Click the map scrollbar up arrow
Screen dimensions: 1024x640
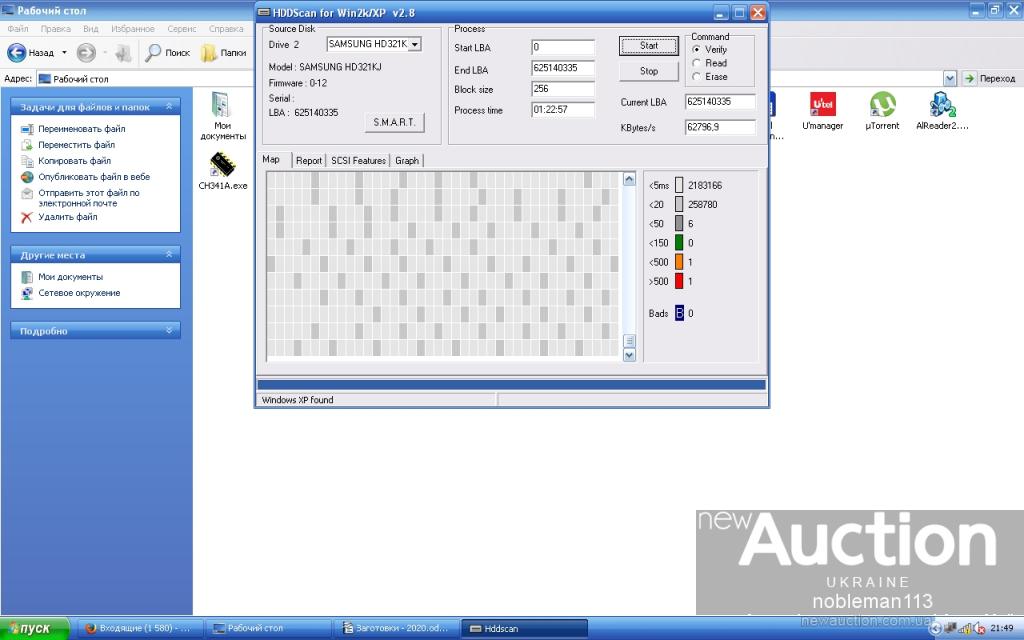tap(629, 180)
